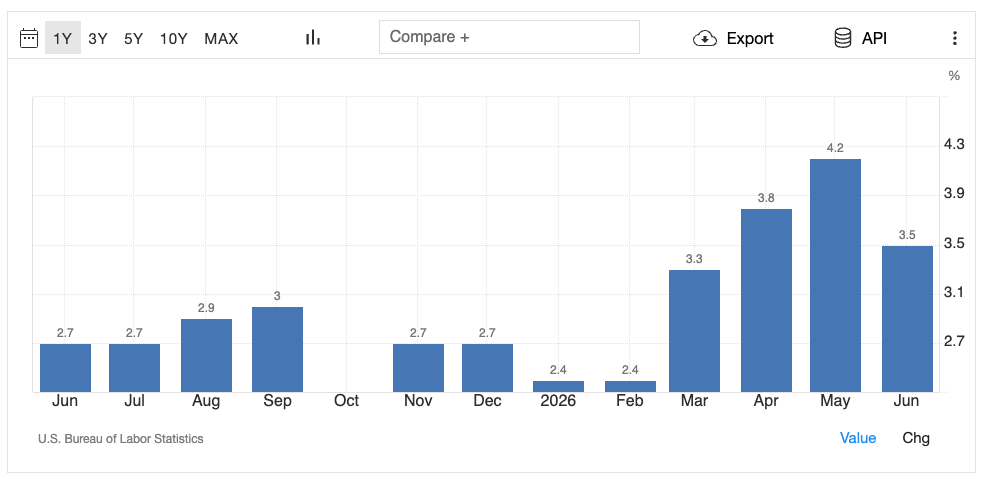This screenshot has width=984, height=479.
Task: Select the 3Y time range
Action: coord(98,39)
